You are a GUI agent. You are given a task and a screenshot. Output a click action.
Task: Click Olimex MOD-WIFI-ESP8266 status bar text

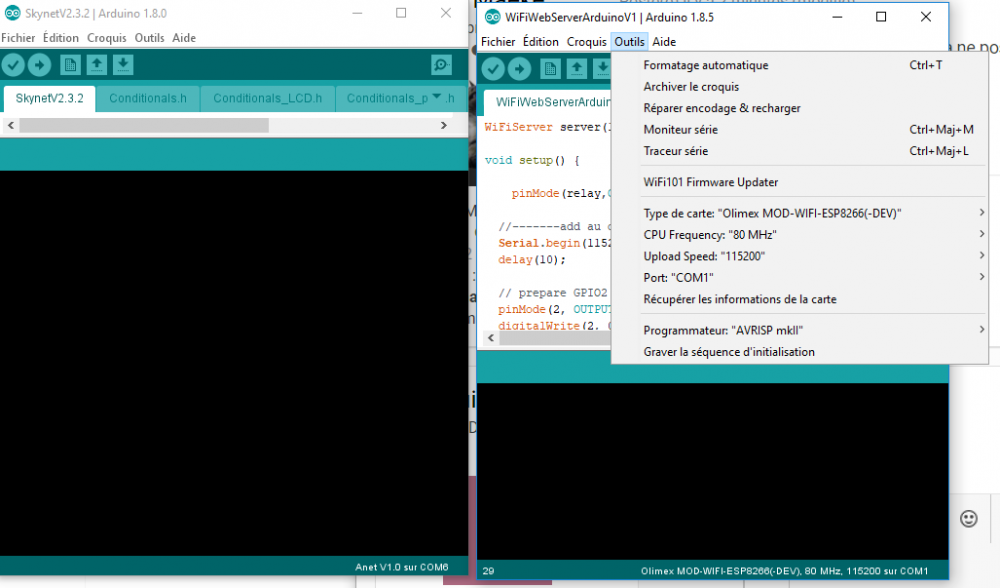click(784, 571)
